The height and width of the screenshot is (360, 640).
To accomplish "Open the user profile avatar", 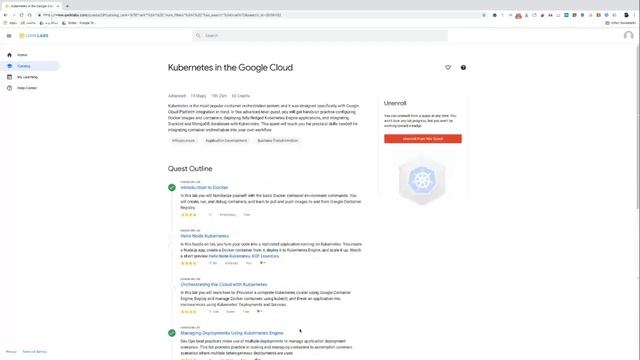I will click(629, 36).
